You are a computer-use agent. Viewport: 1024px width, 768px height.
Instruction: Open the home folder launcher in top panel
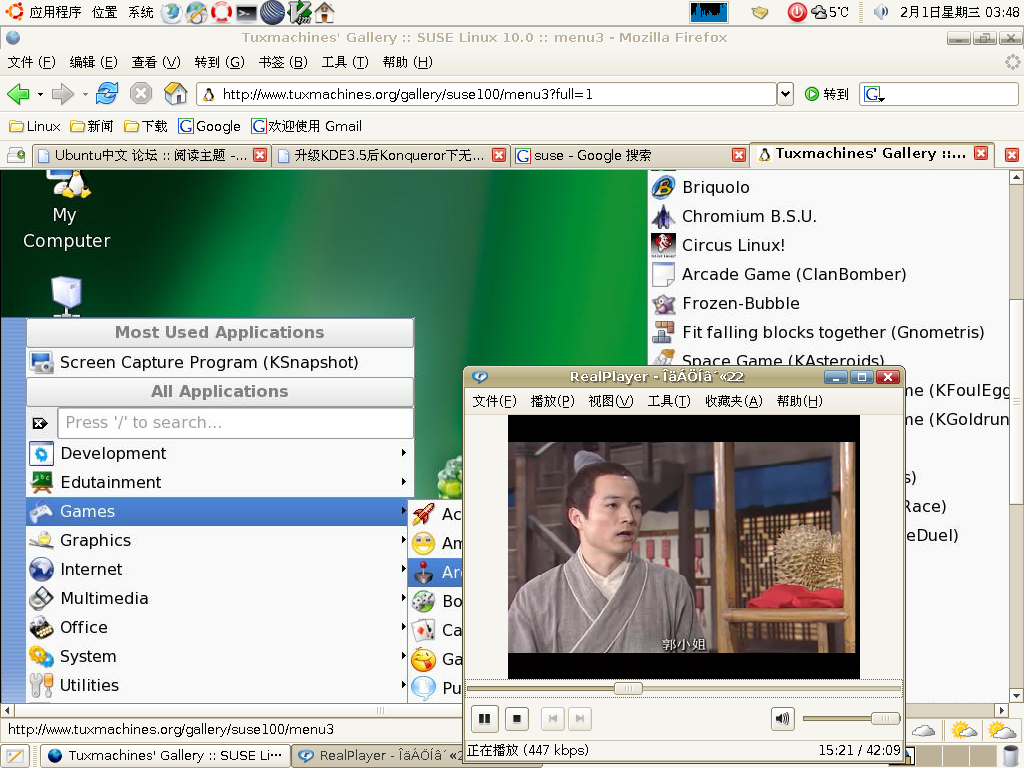tap(325, 12)
